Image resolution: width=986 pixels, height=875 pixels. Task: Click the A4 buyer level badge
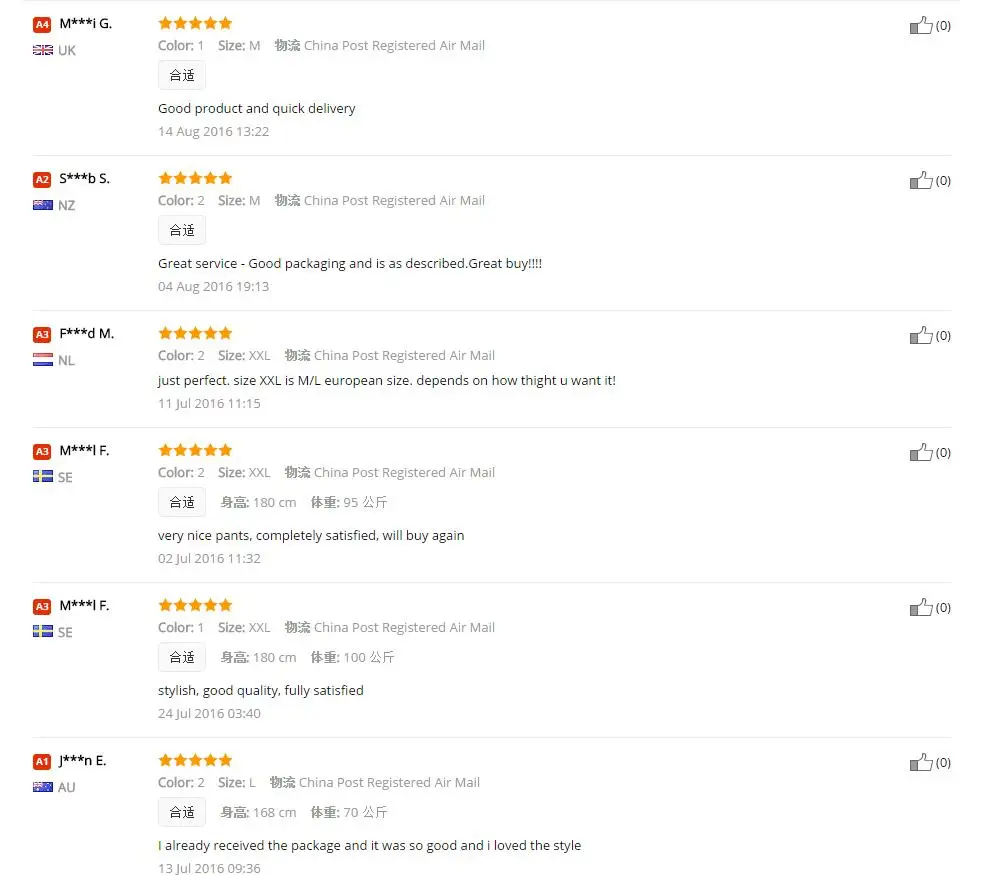(x=42, y=25)
